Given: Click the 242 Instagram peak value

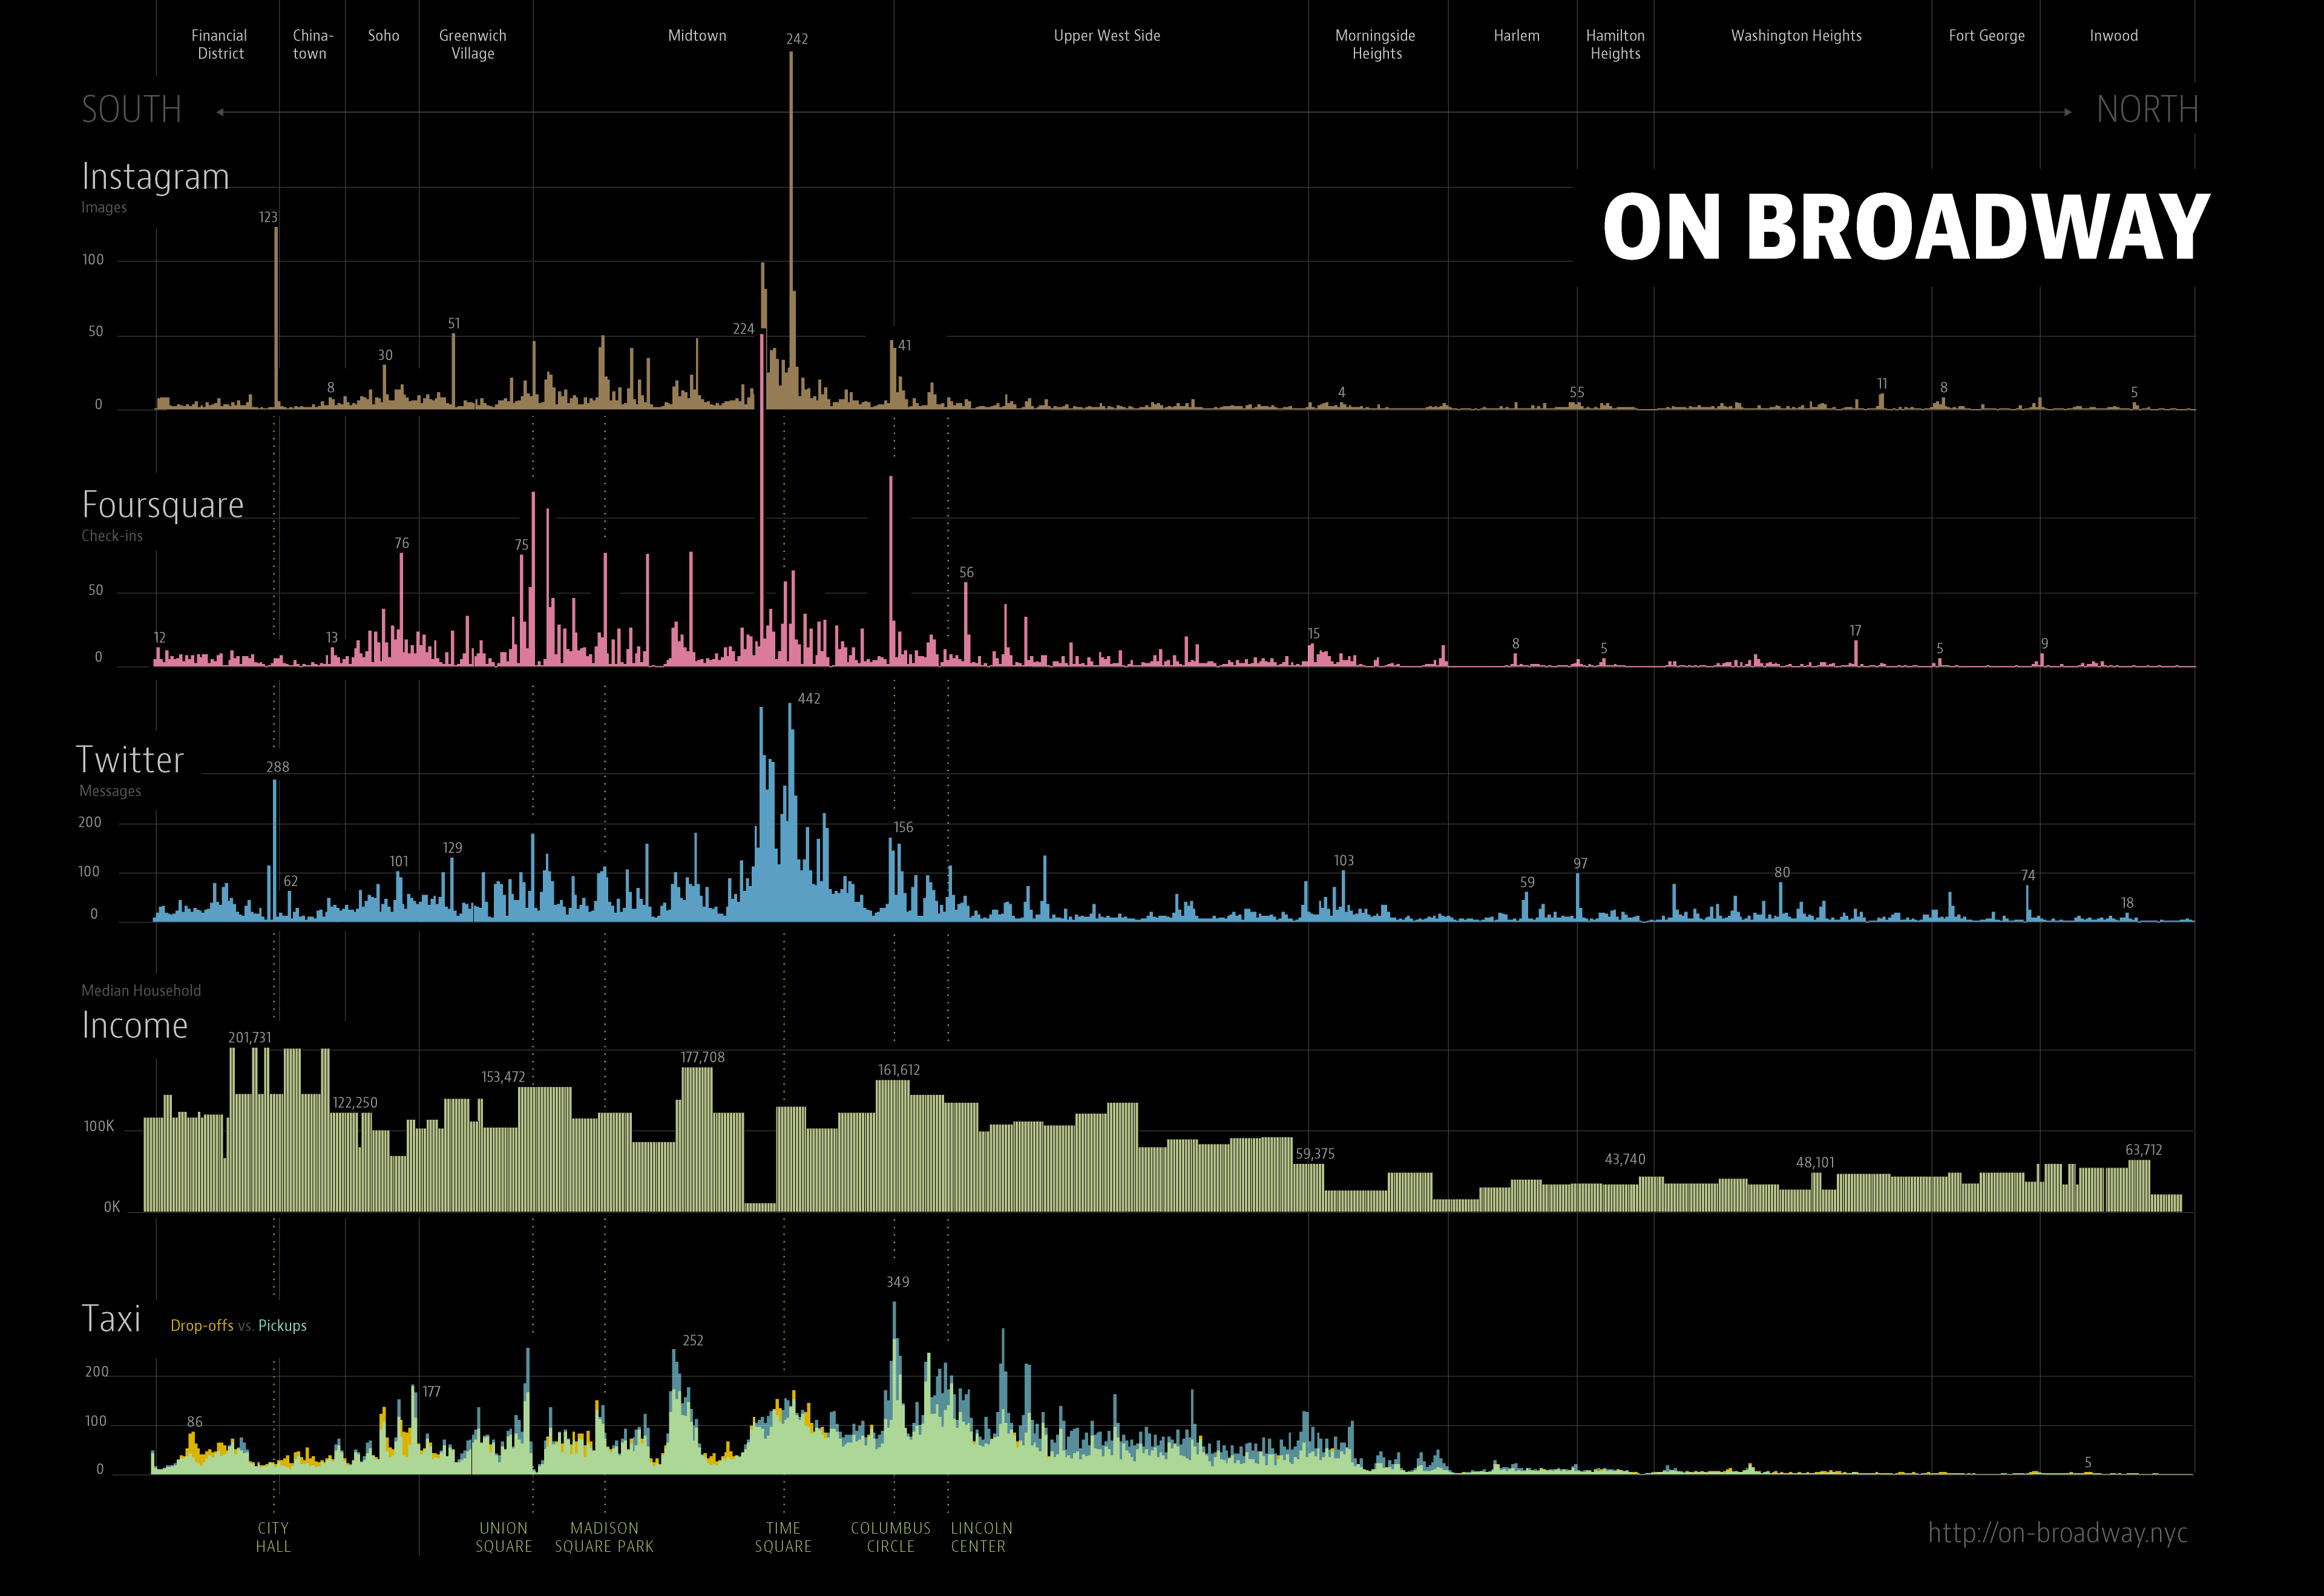Looking at the screenshot, I should click(797, 39).
